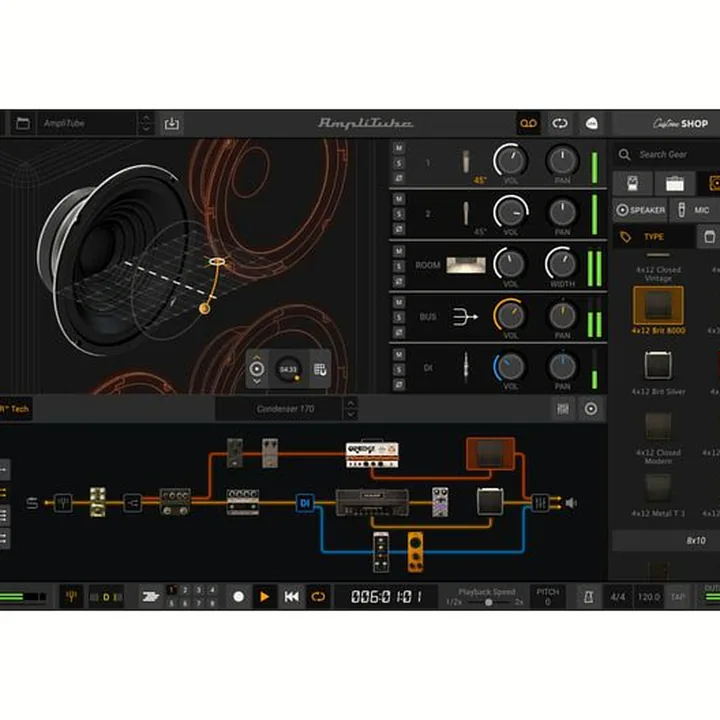Open the Condenser 170 mic selector
Screen dimensions: 720x720
279,409
